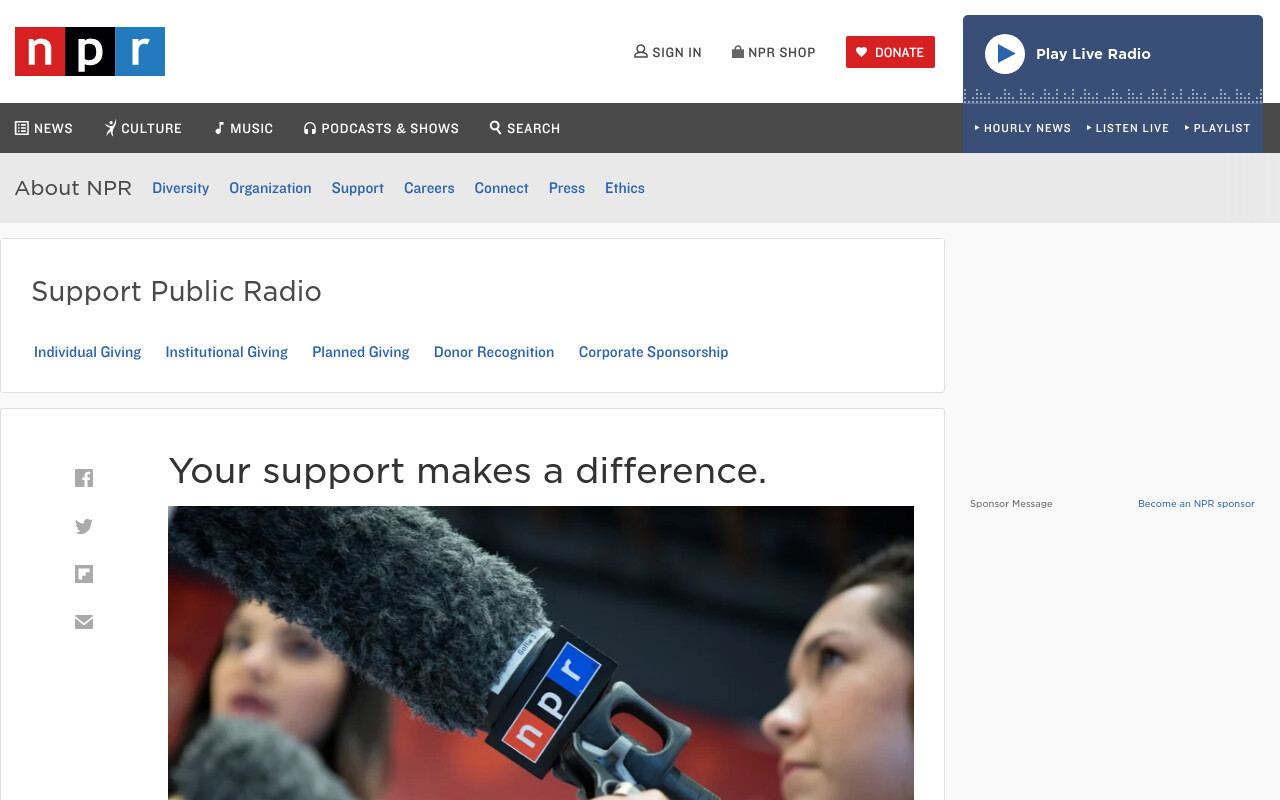Click the NPR microphone photo

click(541, 653)
